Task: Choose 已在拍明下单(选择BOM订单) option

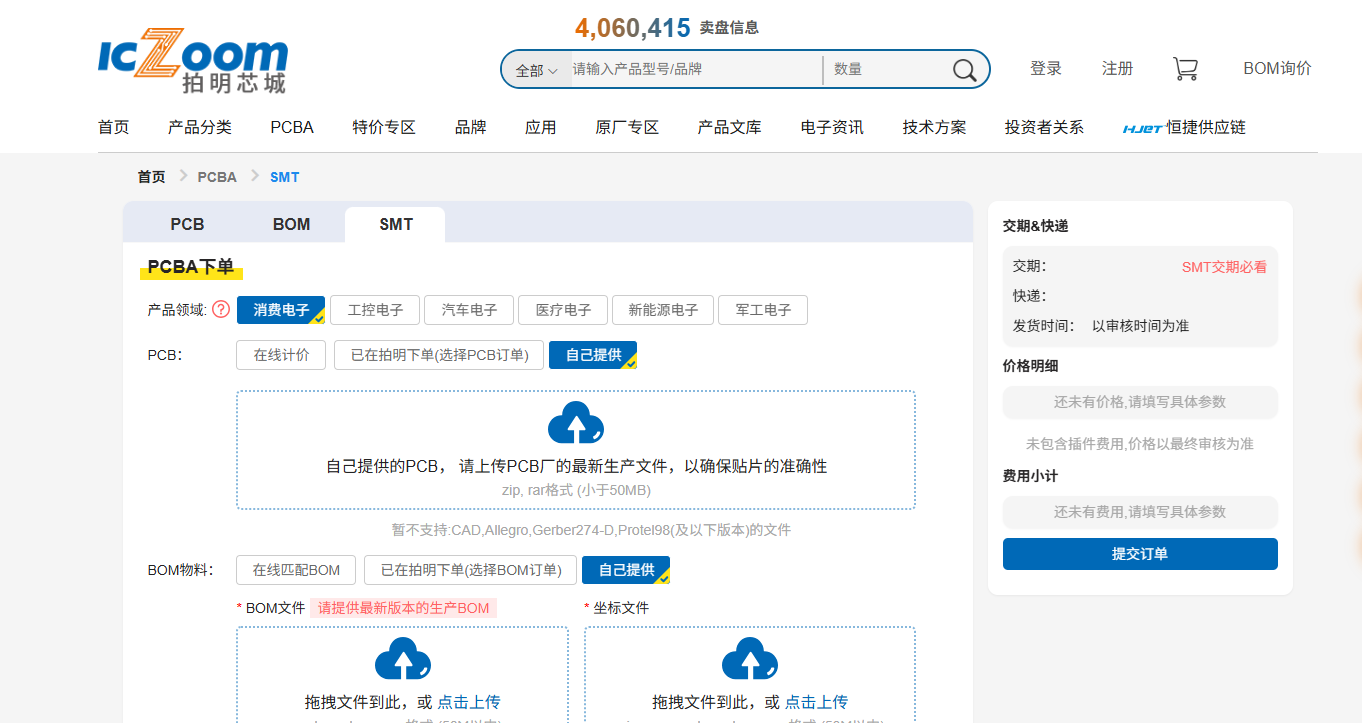Action: [x=470, y=570]
